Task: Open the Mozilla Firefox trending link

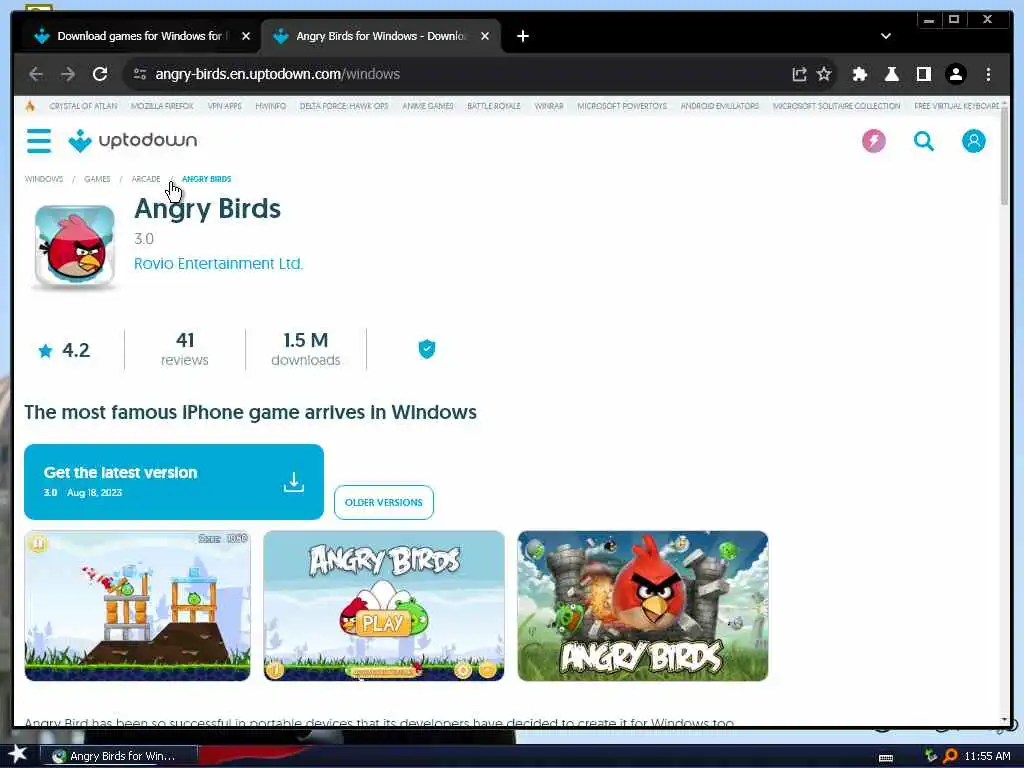Action: pyautogui.click(x=162, y=106)
